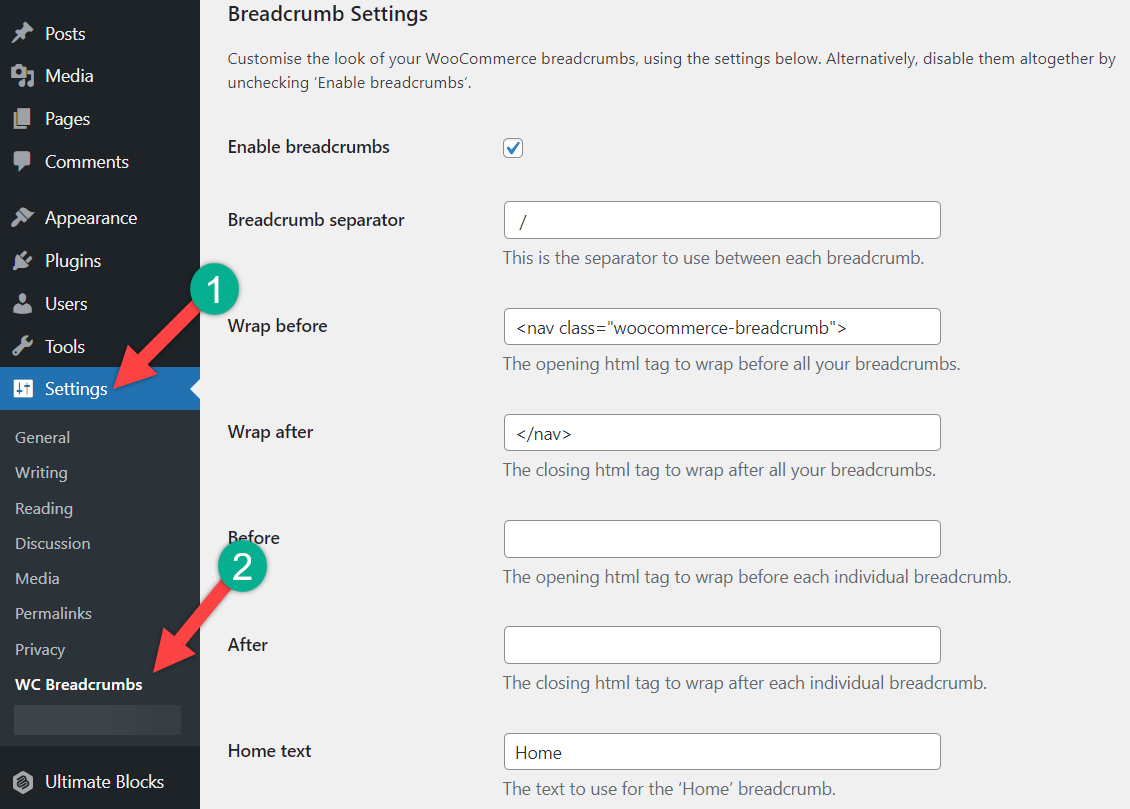
Task: Click the Users person icon
Action: click(x=22, y=303)
